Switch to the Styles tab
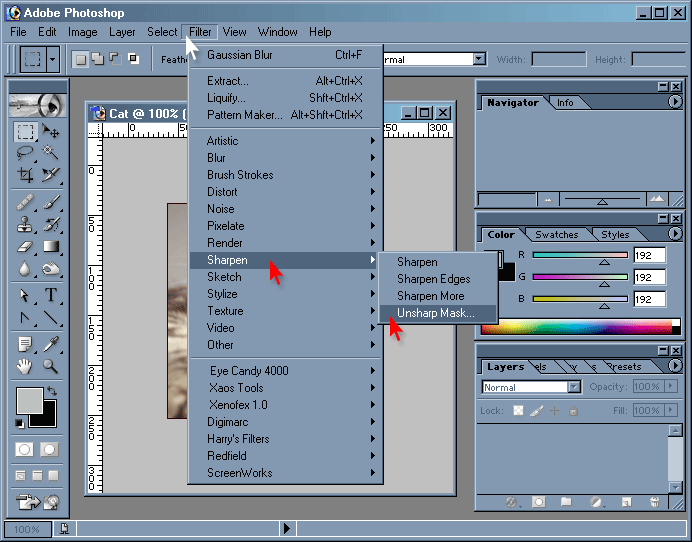This screenshot has height=542, width=692. click(x=615, y=235)
